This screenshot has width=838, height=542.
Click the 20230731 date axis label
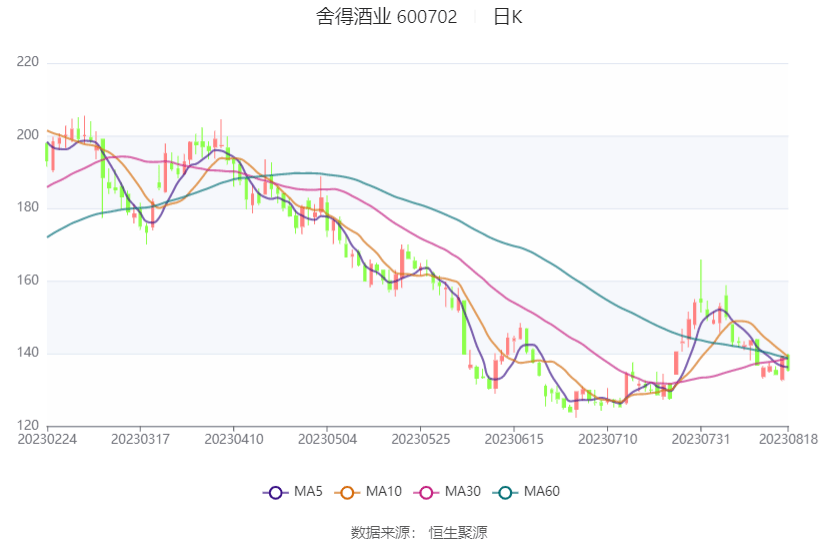(700, 439)
